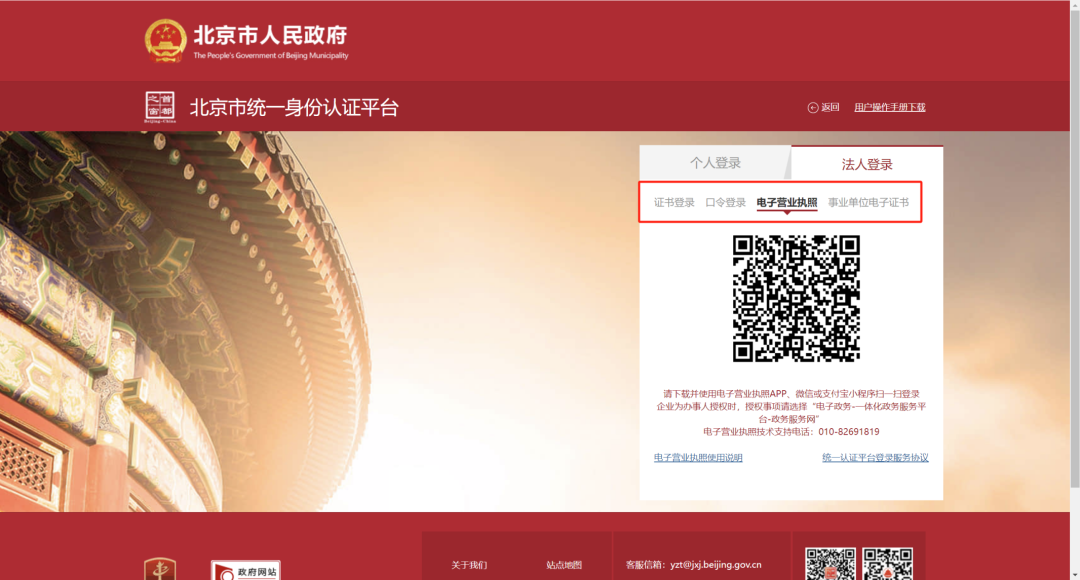
Task: Click the 北京市人民政府 title text
Action: pos(270,34)
